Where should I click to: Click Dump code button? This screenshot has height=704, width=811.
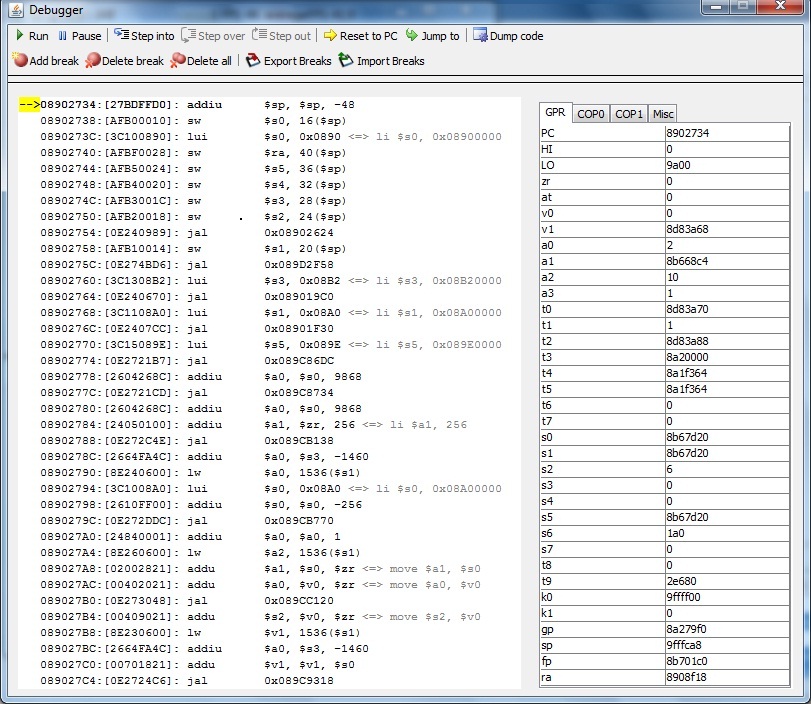point(508,36)
